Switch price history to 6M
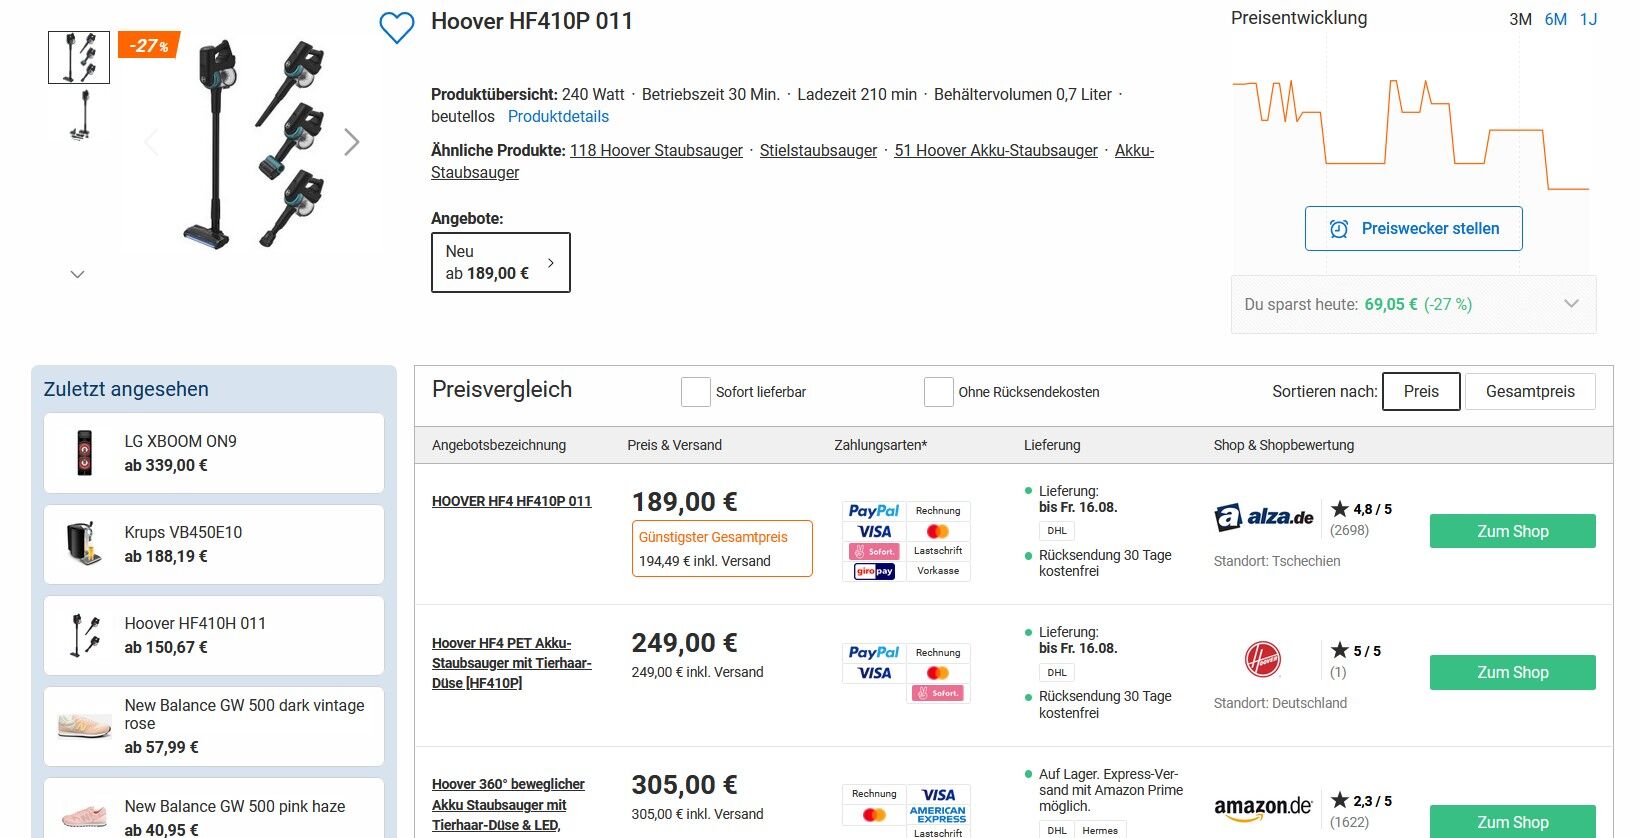1640x838 pixels. [x=1555, y=19]
